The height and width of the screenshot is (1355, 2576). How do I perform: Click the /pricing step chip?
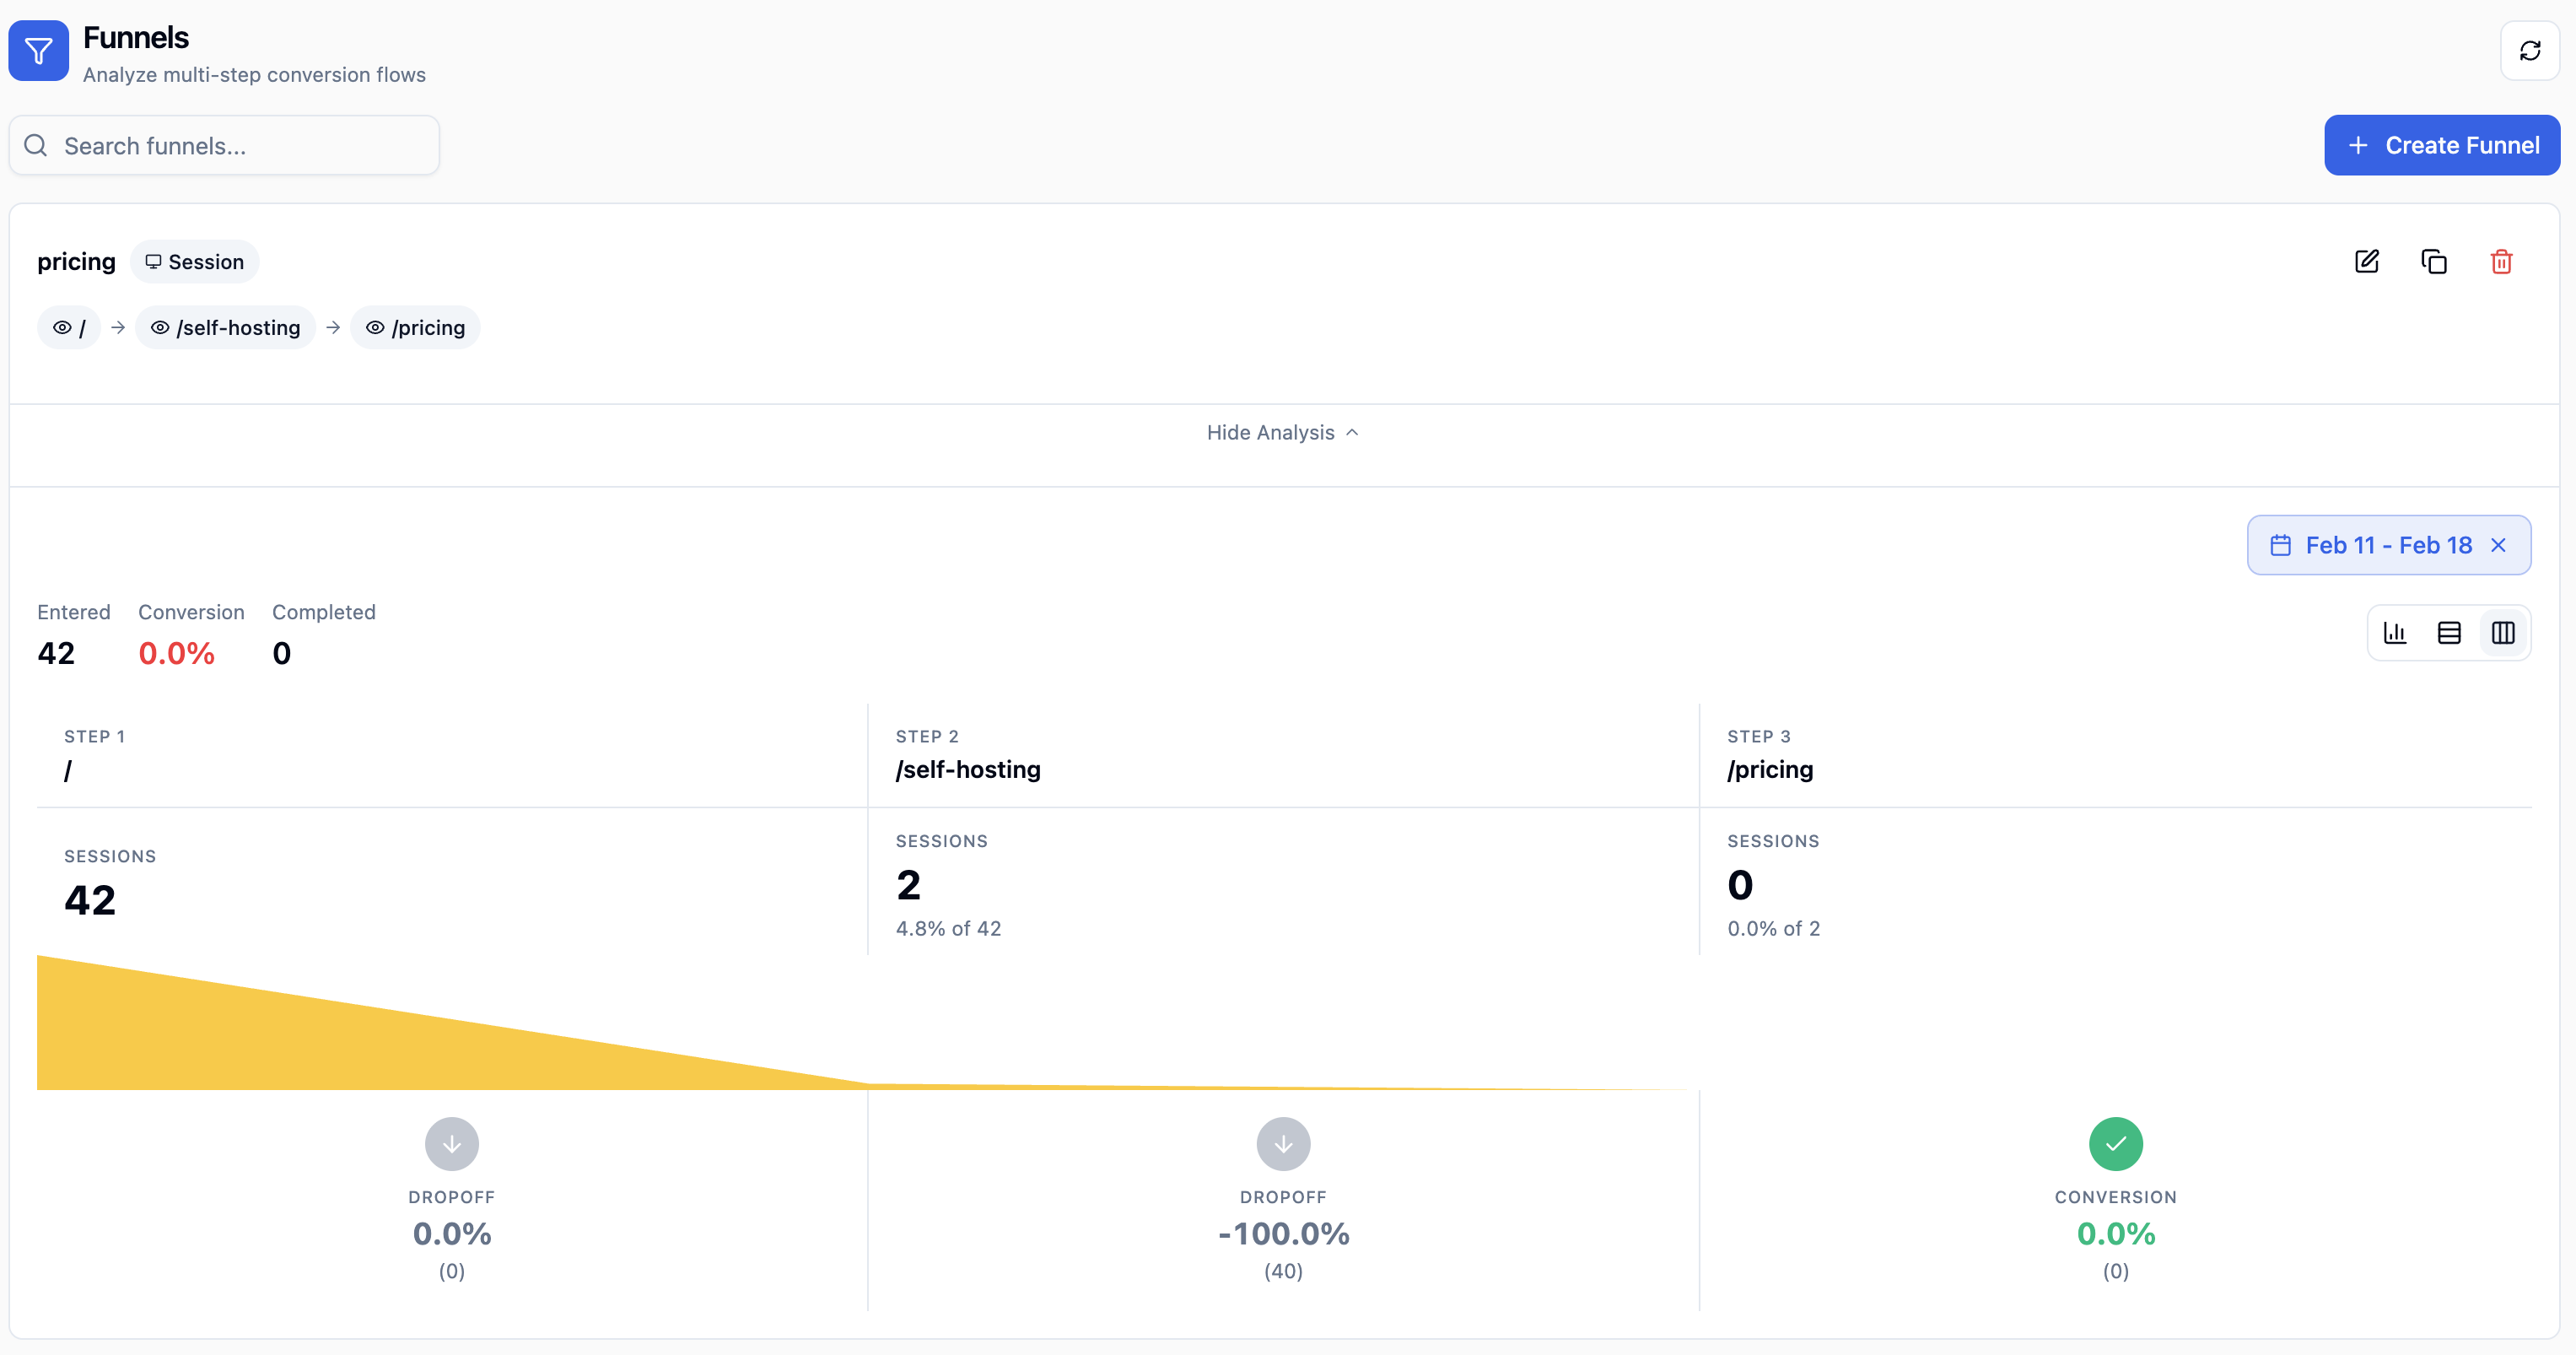(x=415, y=328)
